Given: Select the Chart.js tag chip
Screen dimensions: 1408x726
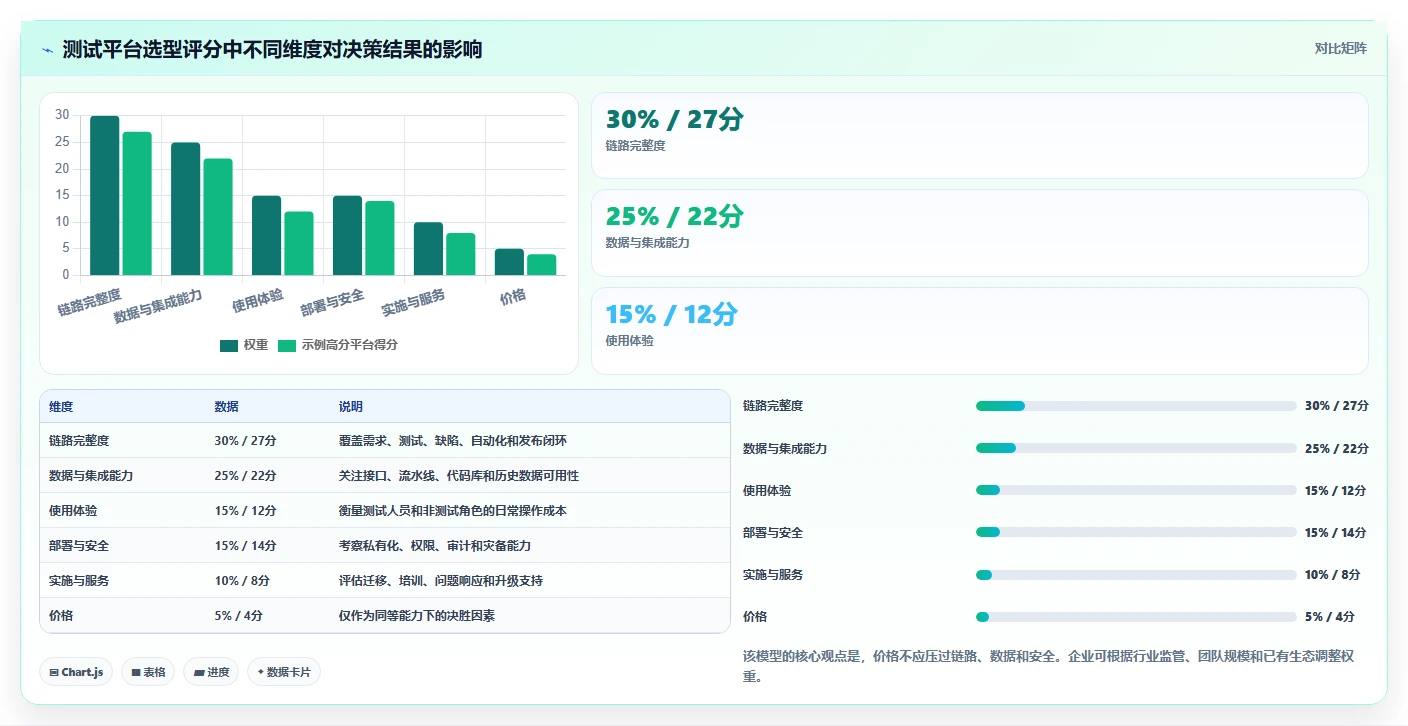Looking at the screenshot, I should coord(76,672).
